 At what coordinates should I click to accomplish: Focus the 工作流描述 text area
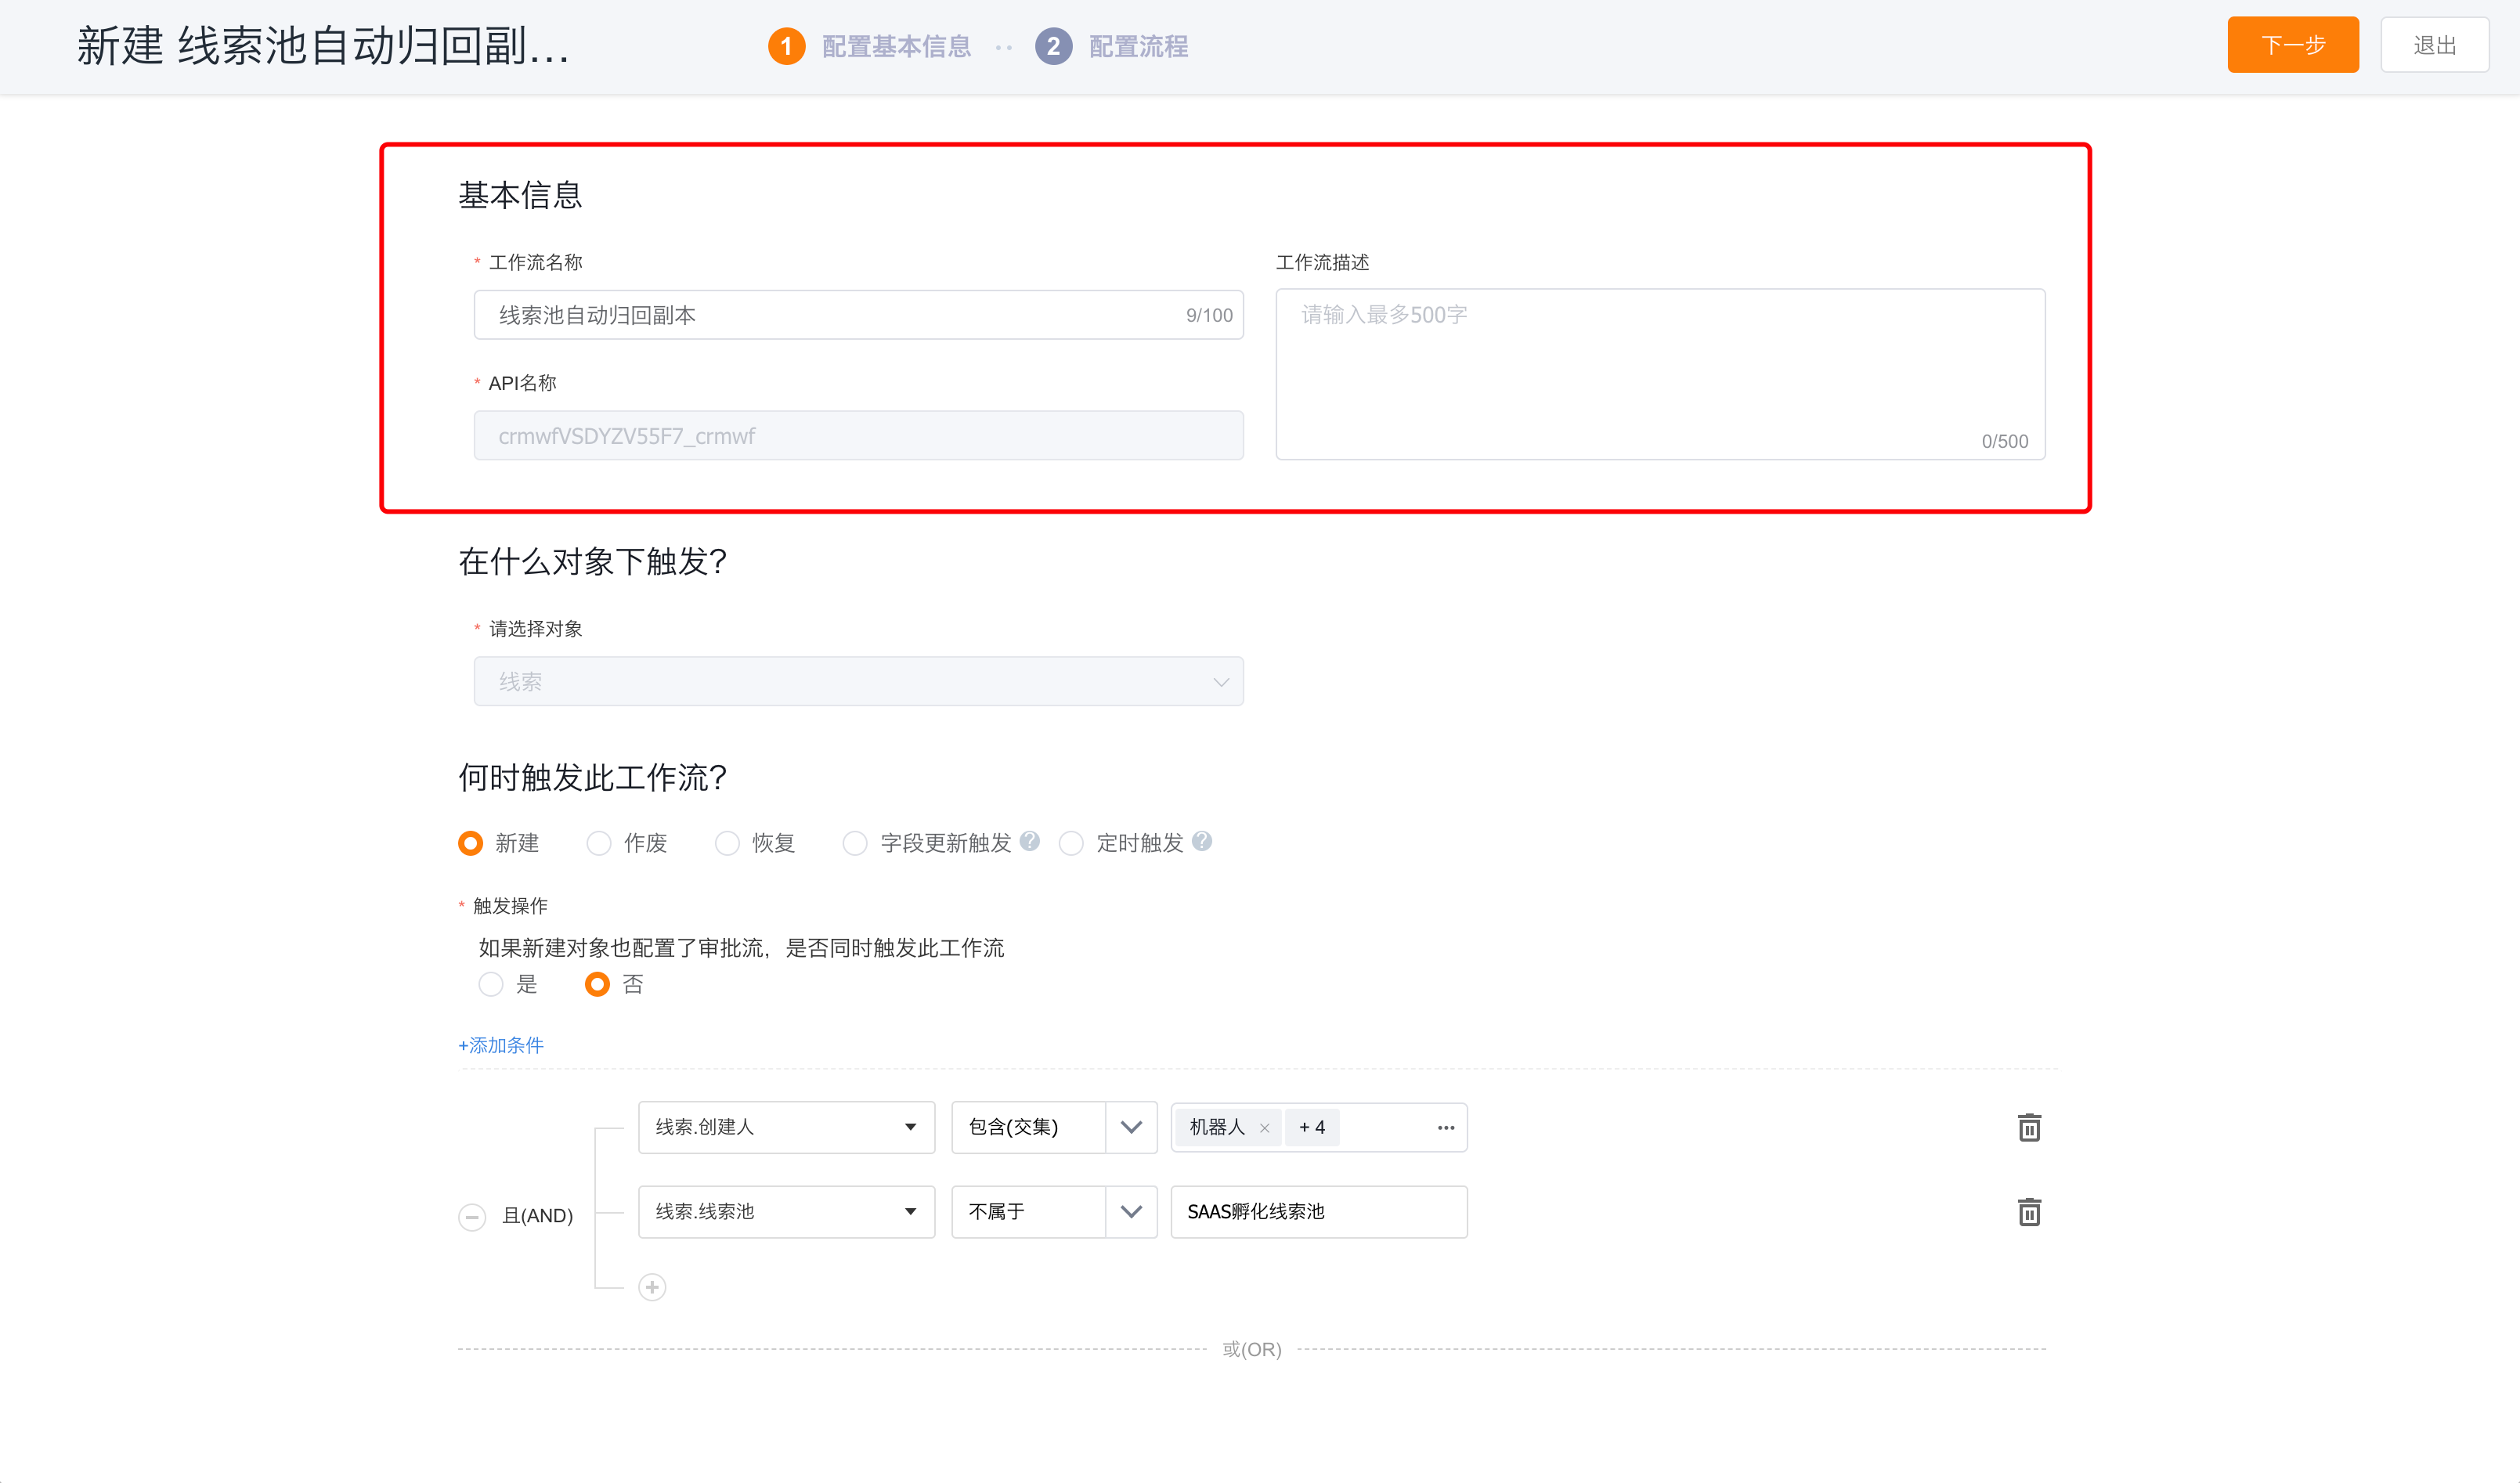[x=1660, y=374]
